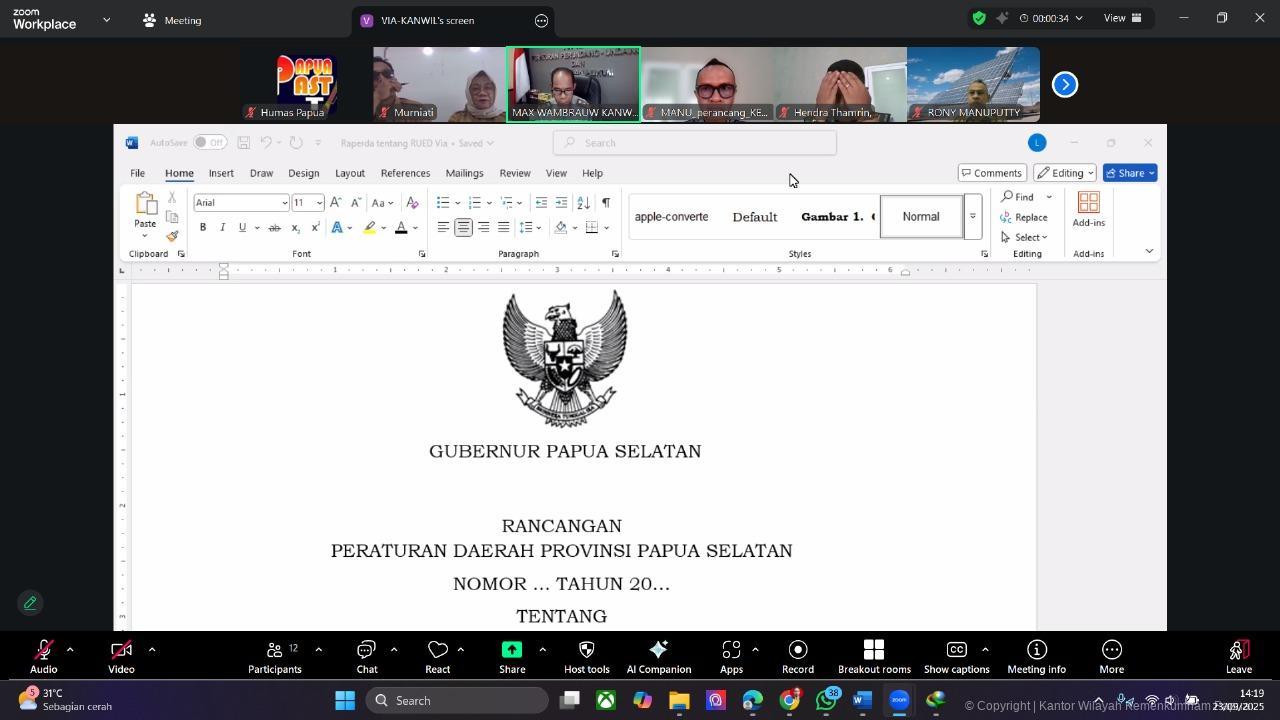Expand the Styles gallery more arrow
The image size is (1280, 720).
[972, 217]
